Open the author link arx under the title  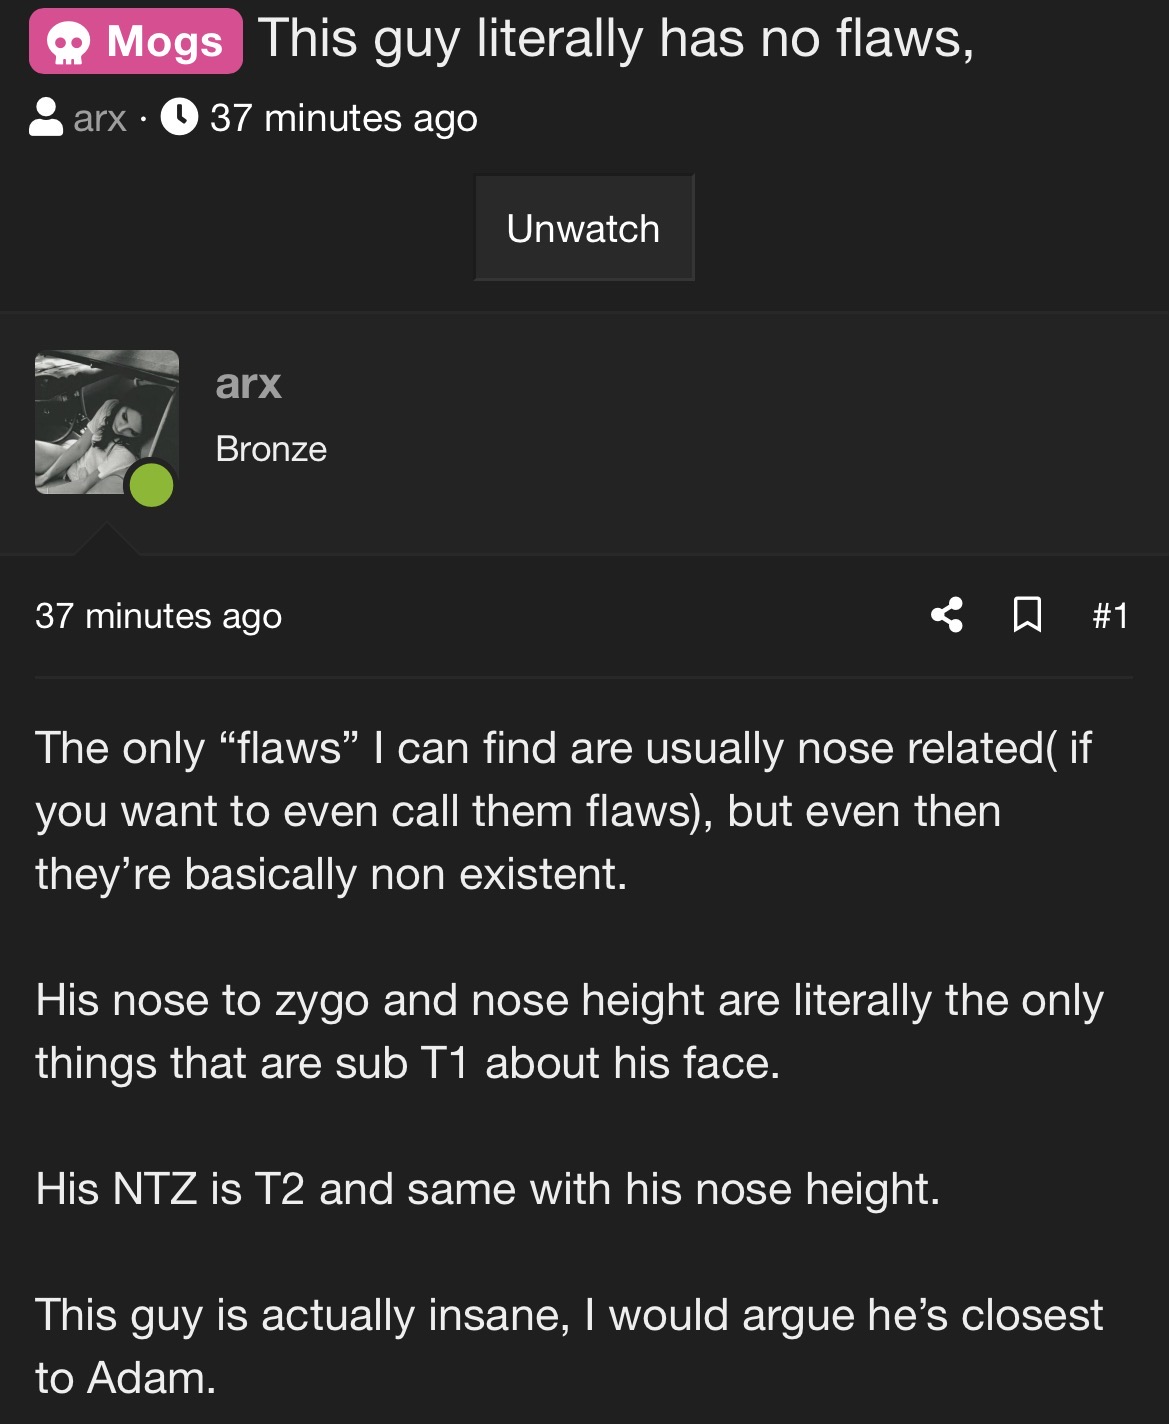(100, 118)
